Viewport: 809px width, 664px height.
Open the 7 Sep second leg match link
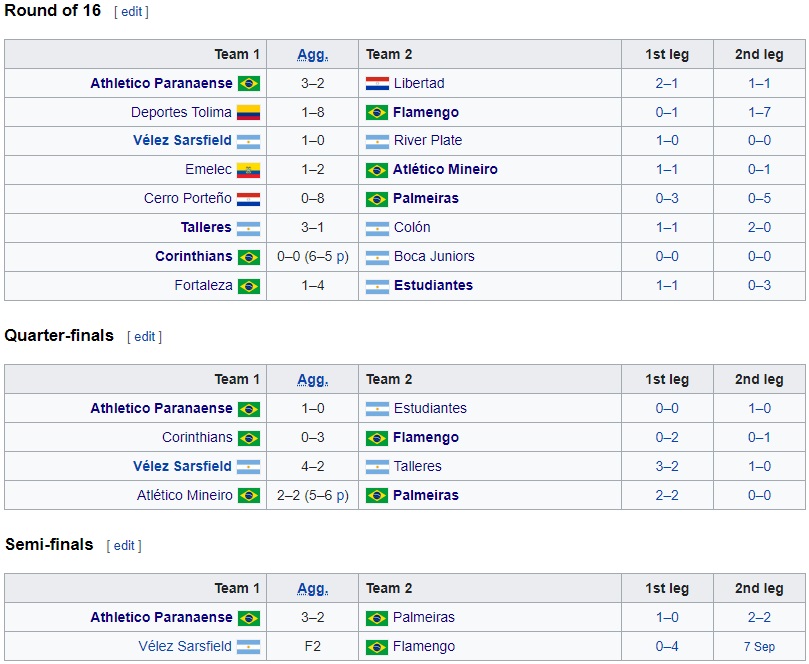pos(760,646)
